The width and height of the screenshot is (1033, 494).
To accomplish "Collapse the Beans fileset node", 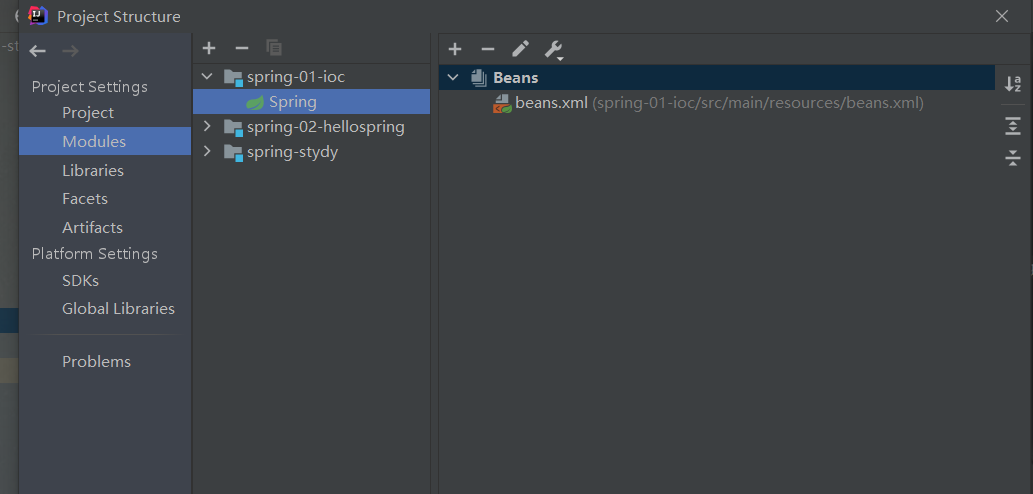I will click(453, 78).
